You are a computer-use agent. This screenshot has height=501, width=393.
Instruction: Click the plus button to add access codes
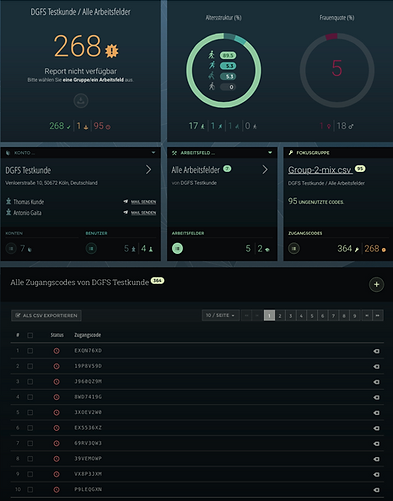(x=376, y=284)
